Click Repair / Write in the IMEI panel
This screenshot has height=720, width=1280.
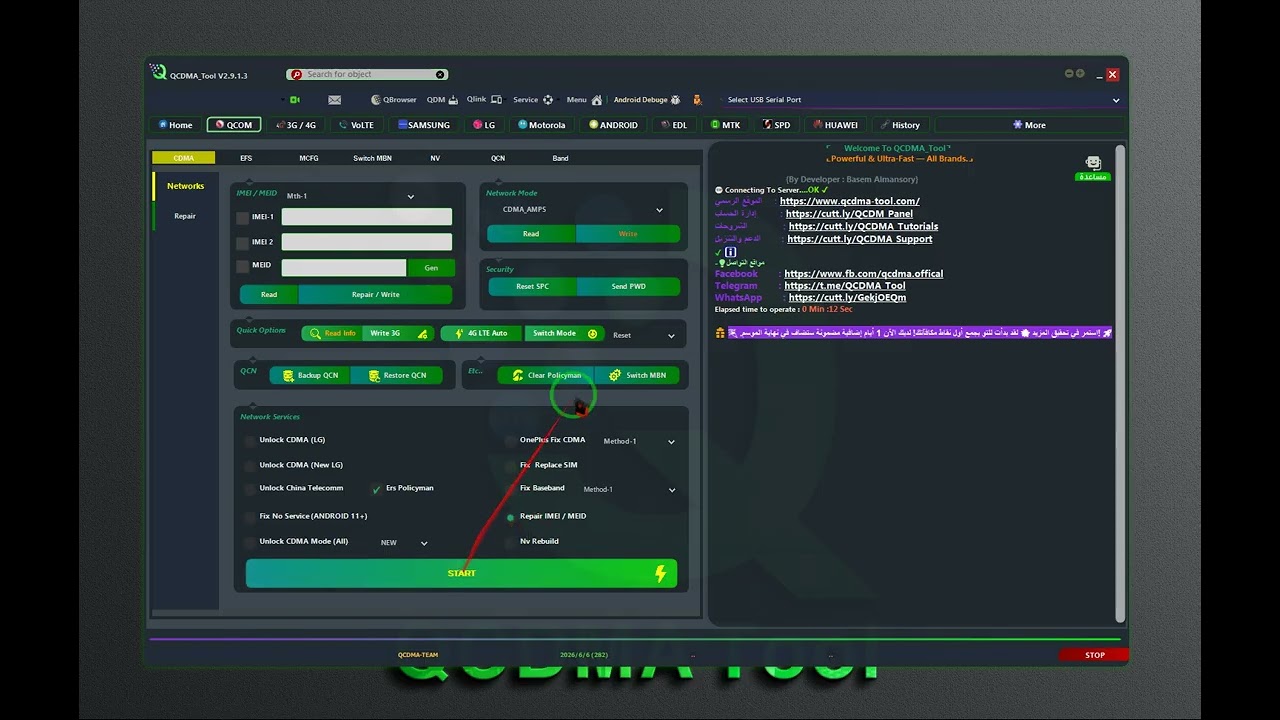(x=376, y=295)
